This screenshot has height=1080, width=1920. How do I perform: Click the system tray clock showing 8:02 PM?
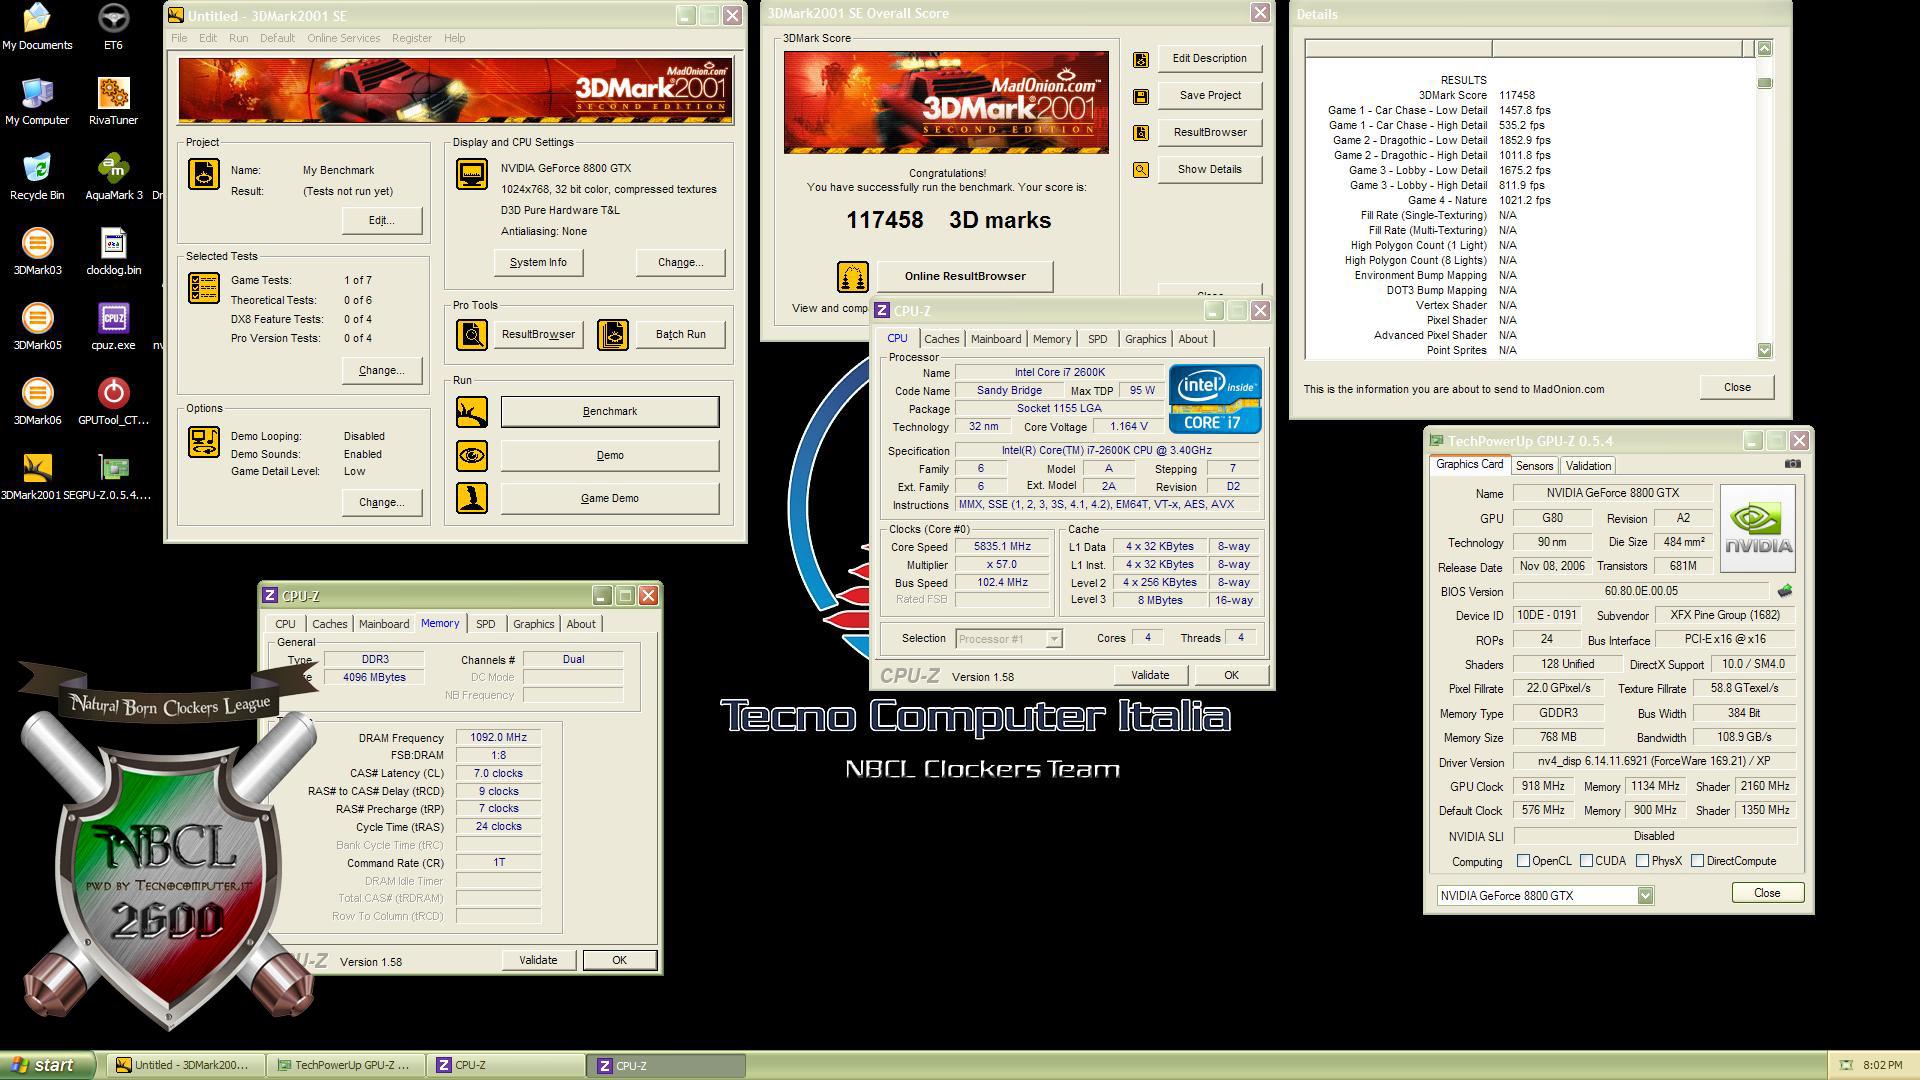click(1882, 1065)
